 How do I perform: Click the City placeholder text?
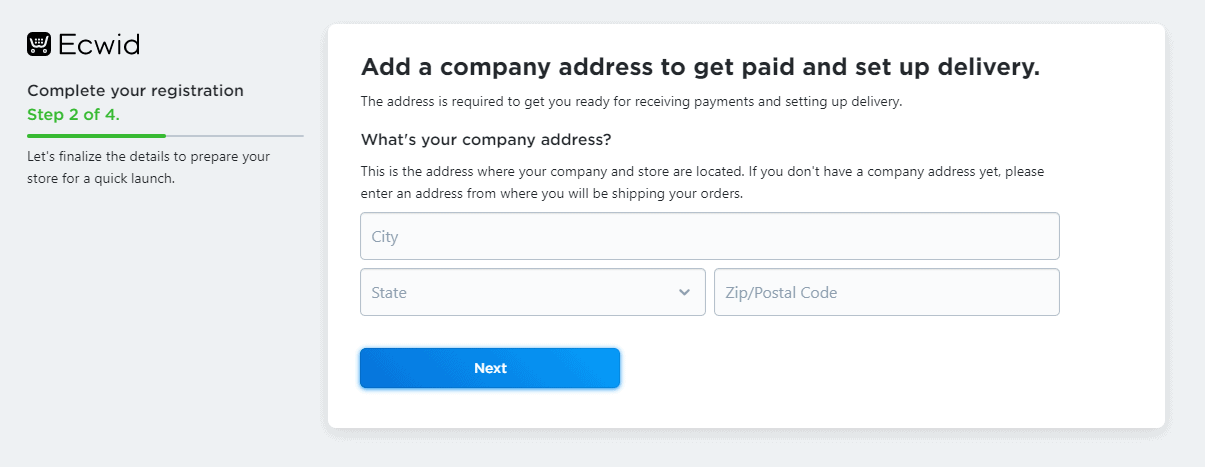coord(385,237)
